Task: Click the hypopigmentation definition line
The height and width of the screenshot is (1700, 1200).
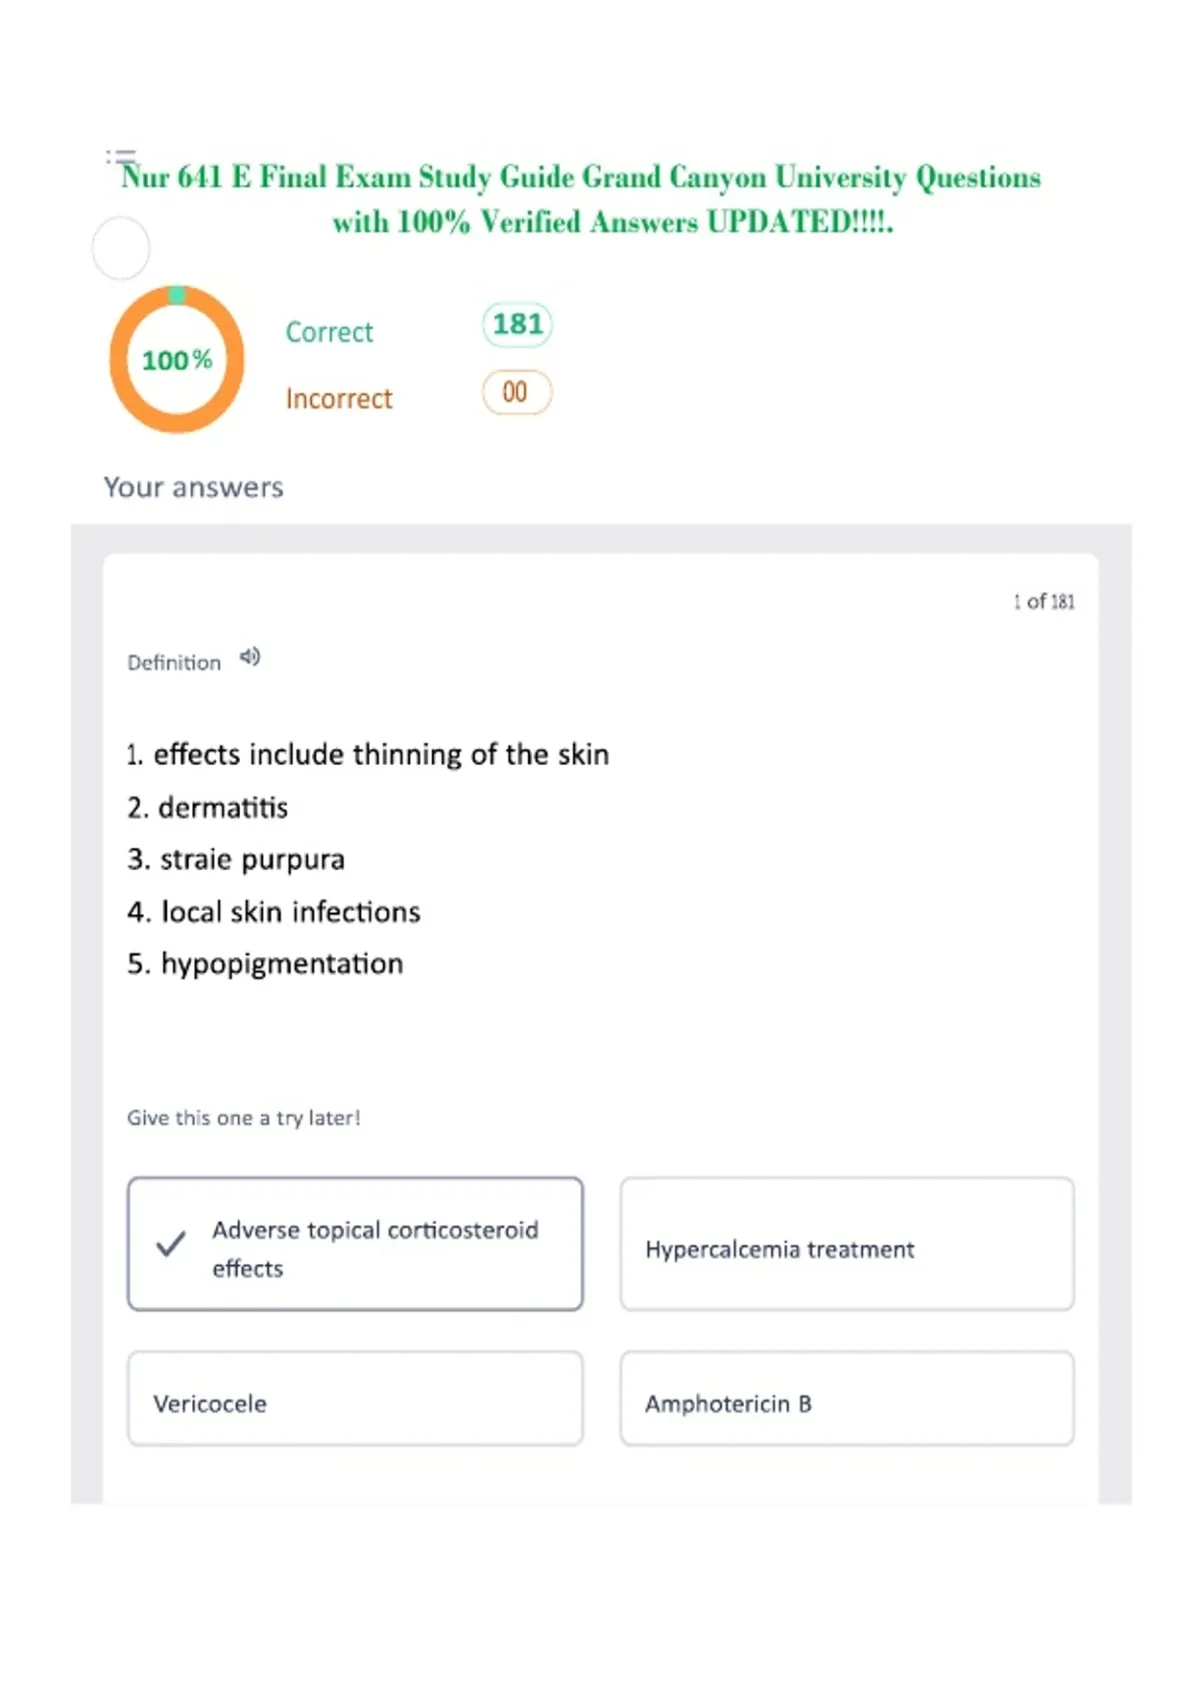Action: [265, 964]
